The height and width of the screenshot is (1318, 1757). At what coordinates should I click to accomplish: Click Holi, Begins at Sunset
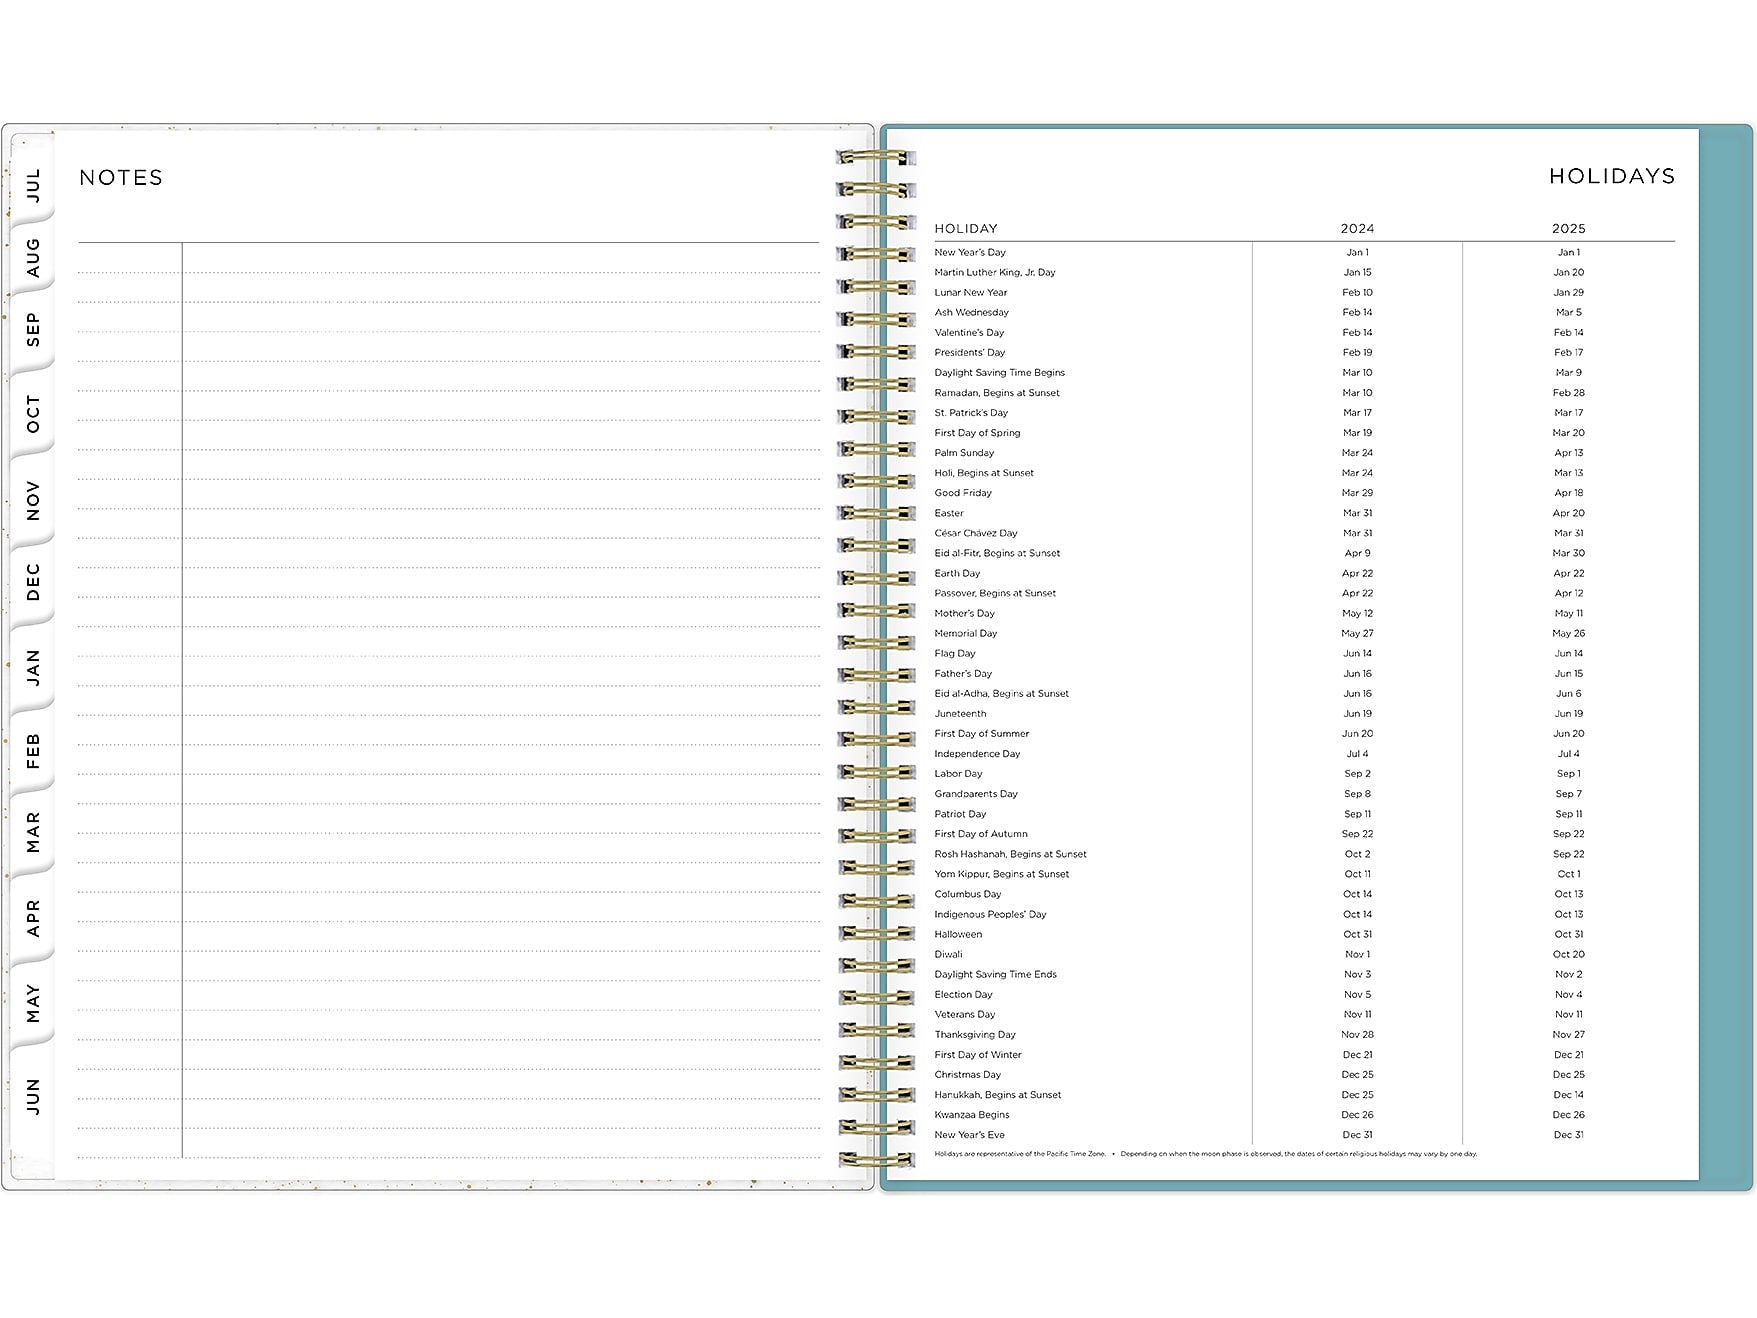click(984, 473)
